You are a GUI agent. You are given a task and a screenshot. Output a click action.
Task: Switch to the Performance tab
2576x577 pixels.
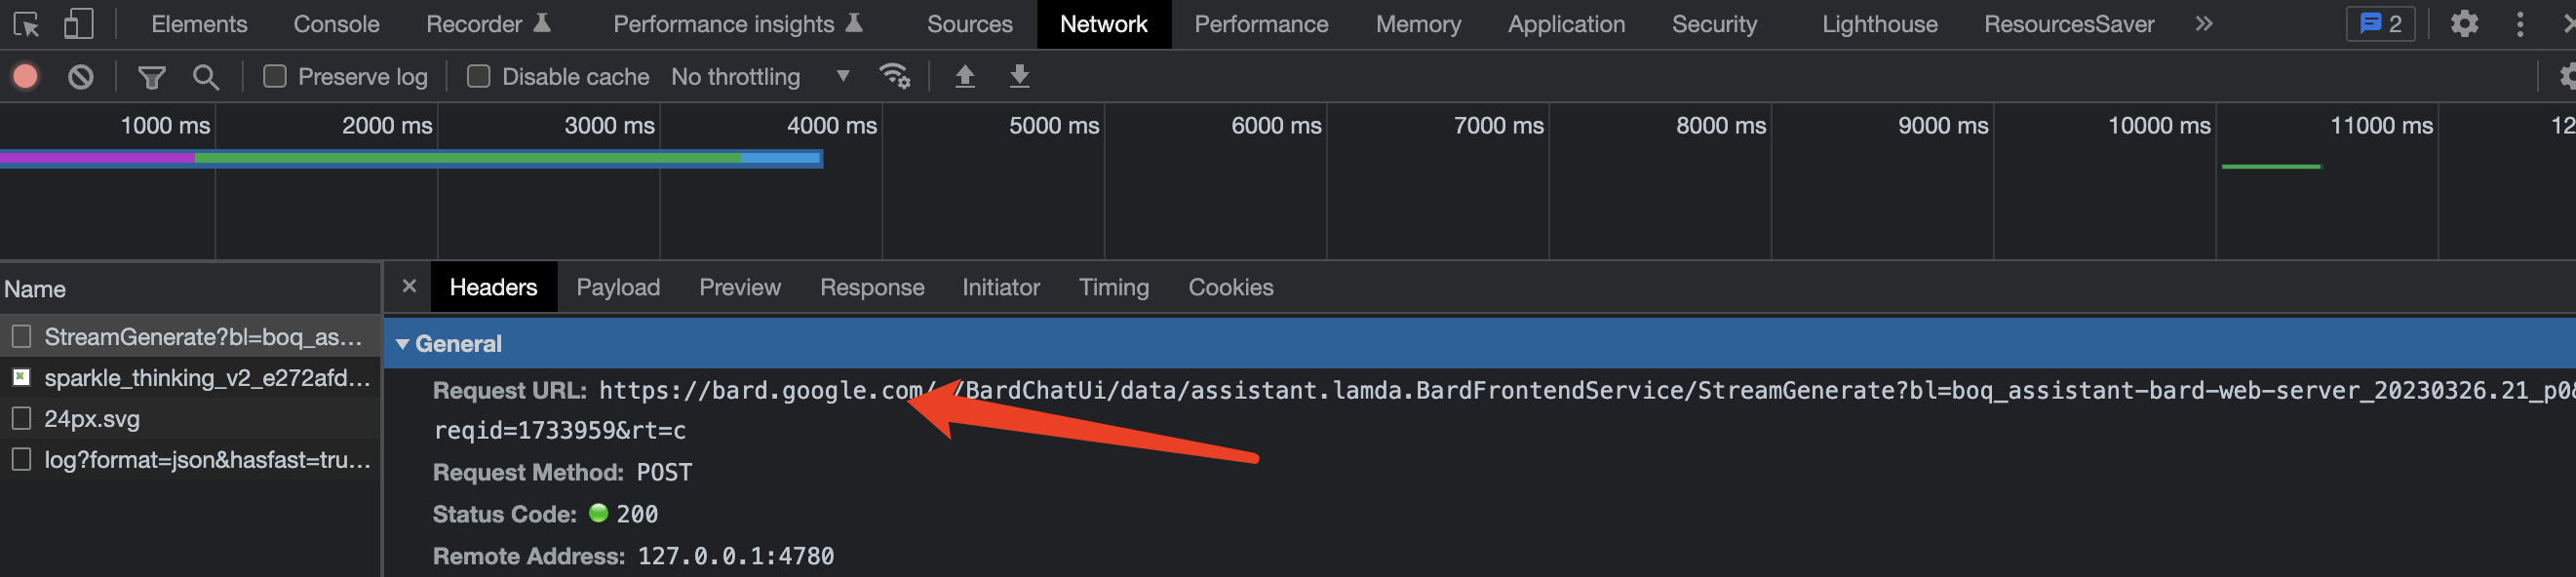[x=1261, y=24]
